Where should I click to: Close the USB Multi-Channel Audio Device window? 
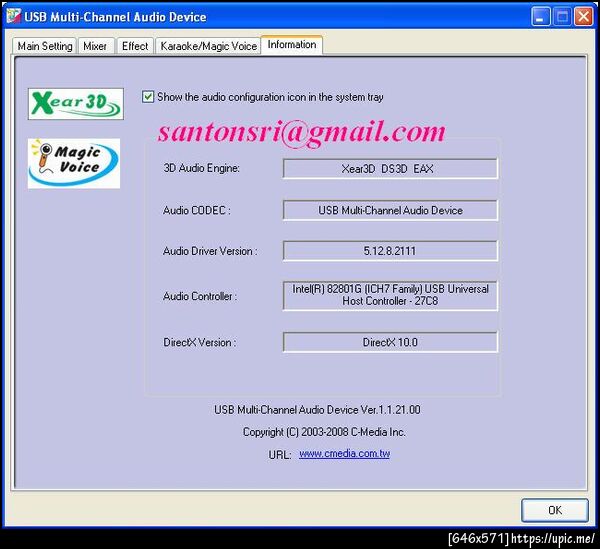584,17
